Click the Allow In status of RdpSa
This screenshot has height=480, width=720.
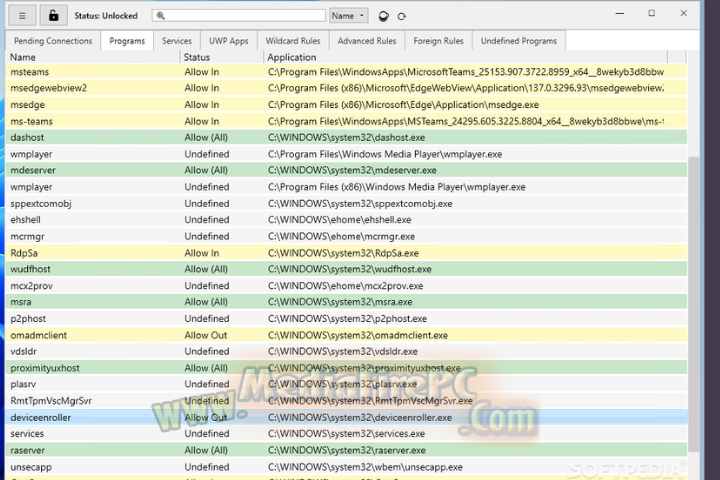(202, 253)
